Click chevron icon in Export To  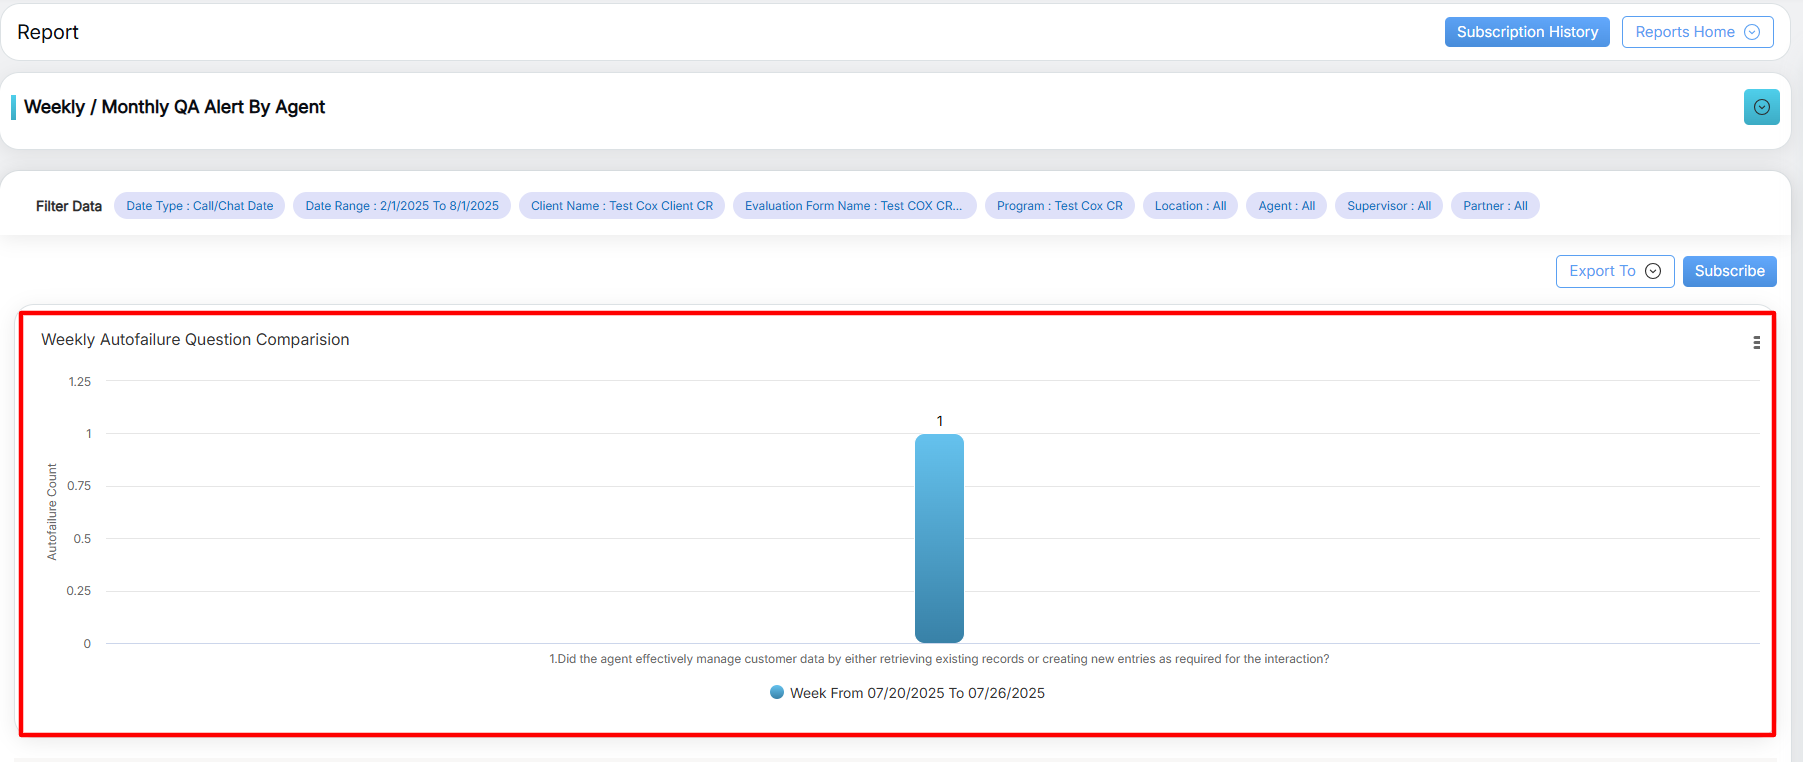pos(1653,271)
